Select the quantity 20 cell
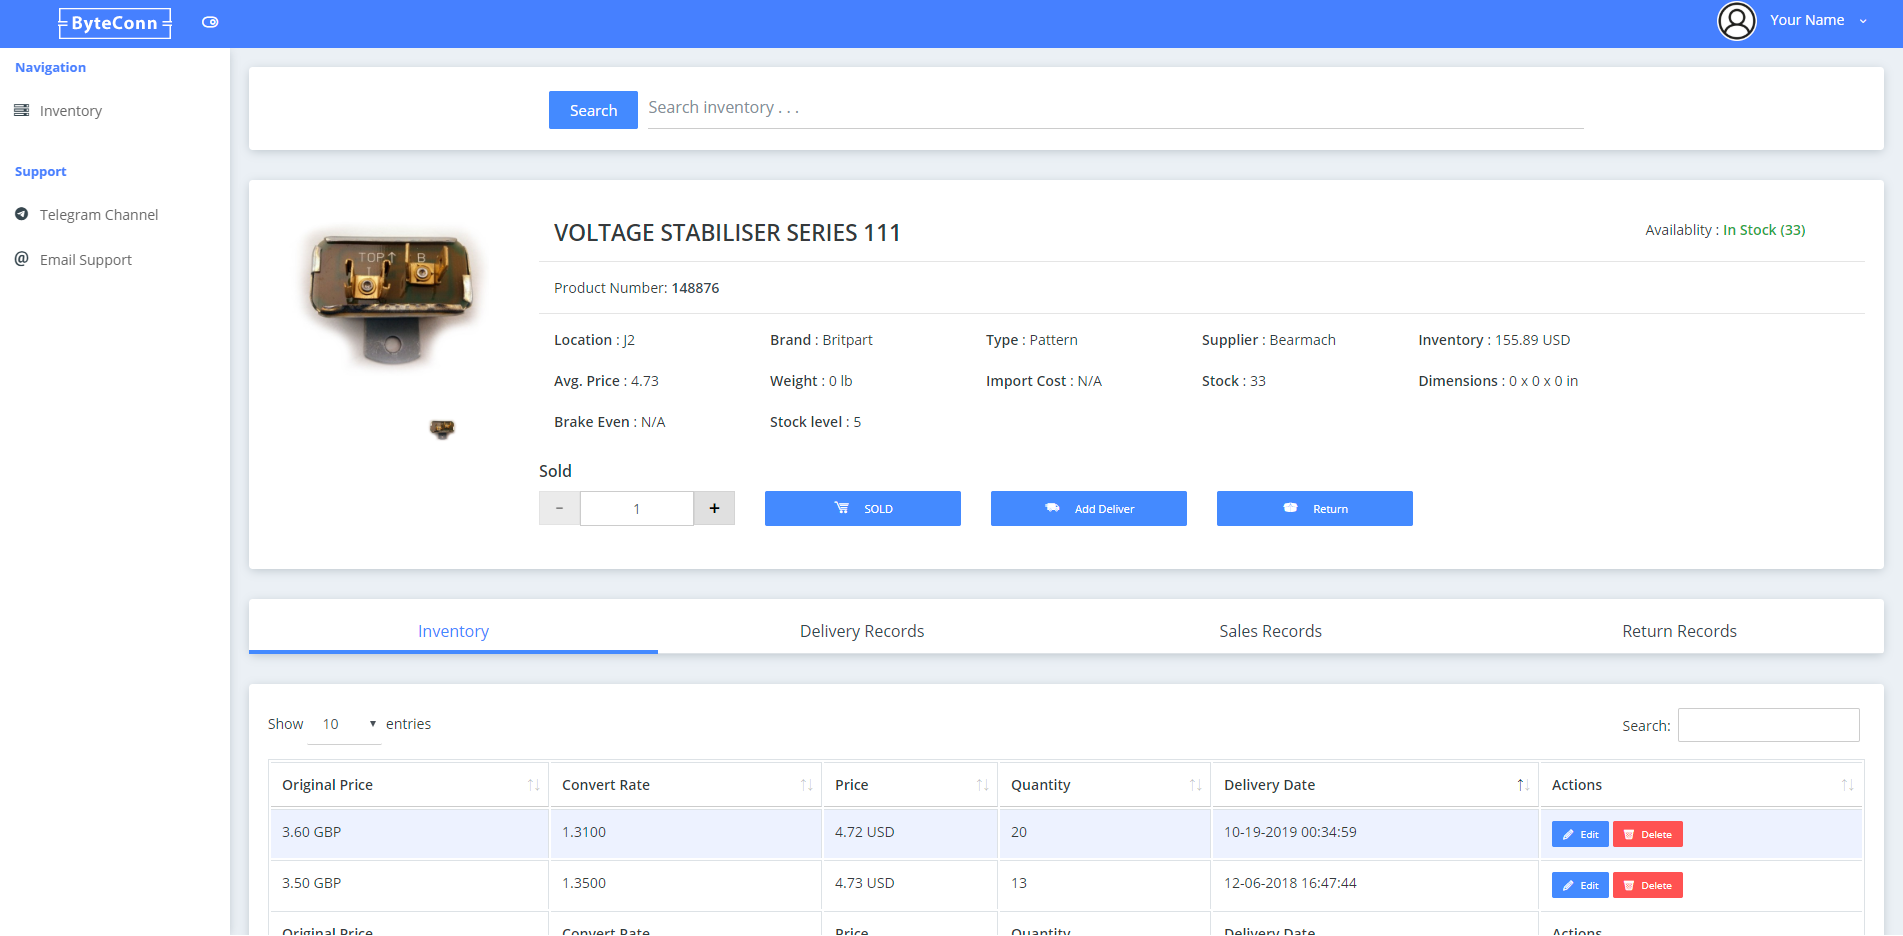Image resolution: width=1903 pixels, height=936 pixels. click(x=1104, y=833)
